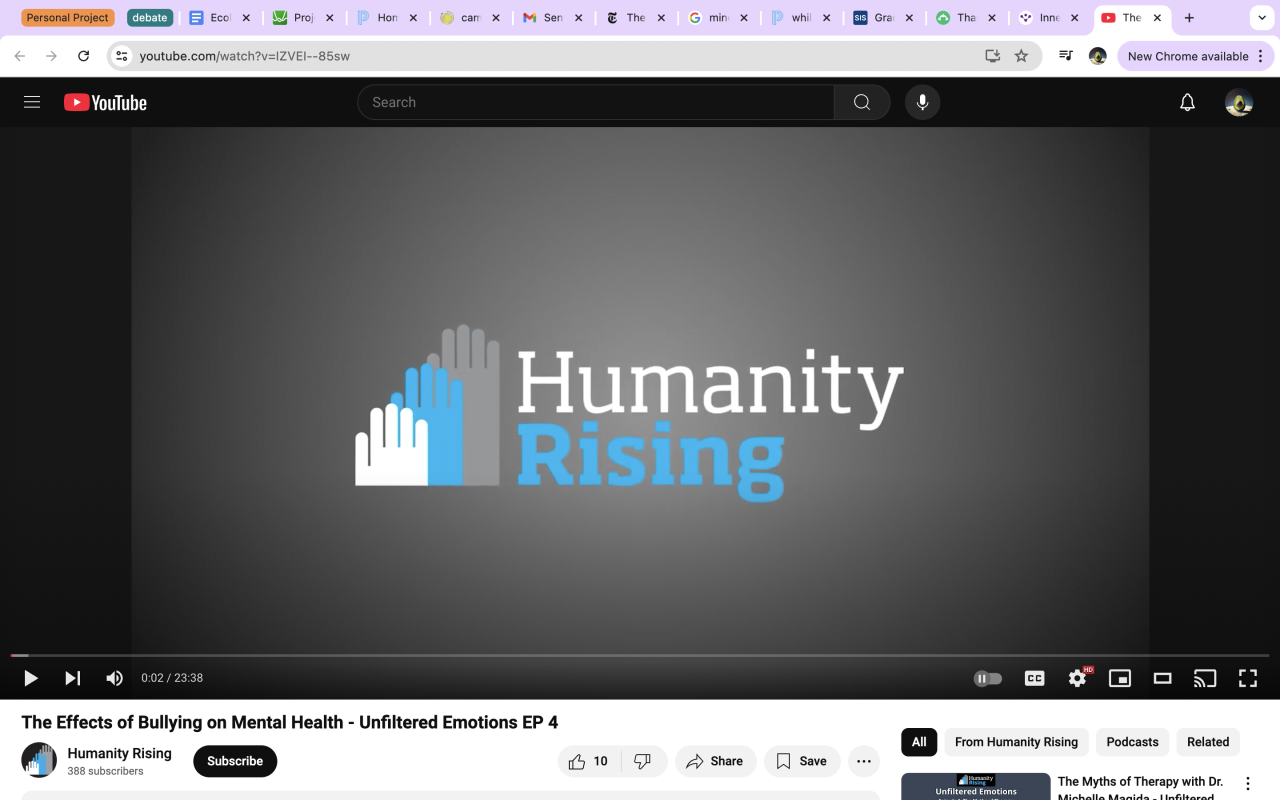Skip to the next video
This screenshot has height=800, width=1280.
pos(73,678)
